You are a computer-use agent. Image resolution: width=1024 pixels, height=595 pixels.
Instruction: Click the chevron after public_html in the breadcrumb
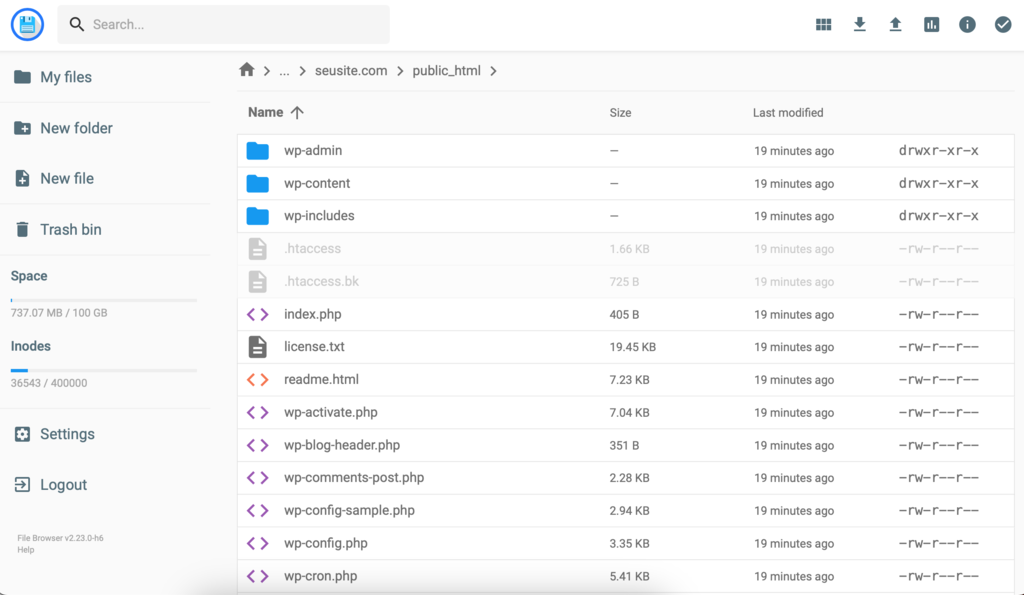click(493, 71)
